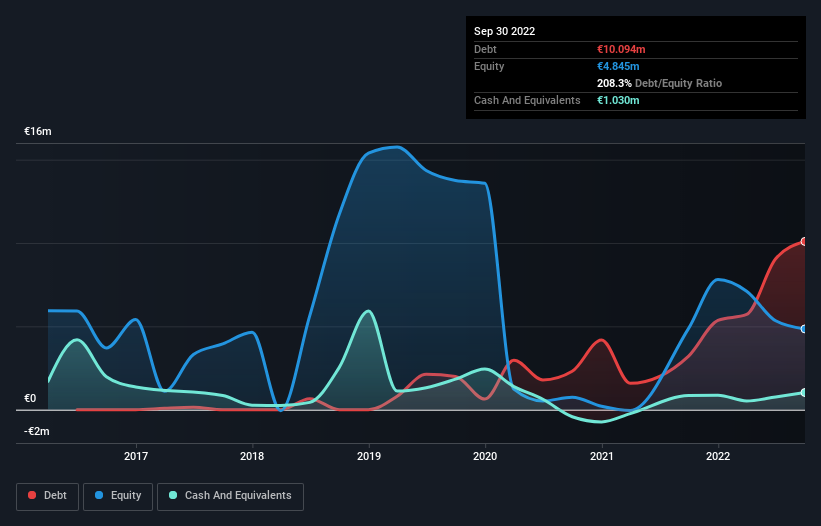This screenshot has width=821, height=526.
Task: Click the Debt label in tooltip
Action: [485, 49]
